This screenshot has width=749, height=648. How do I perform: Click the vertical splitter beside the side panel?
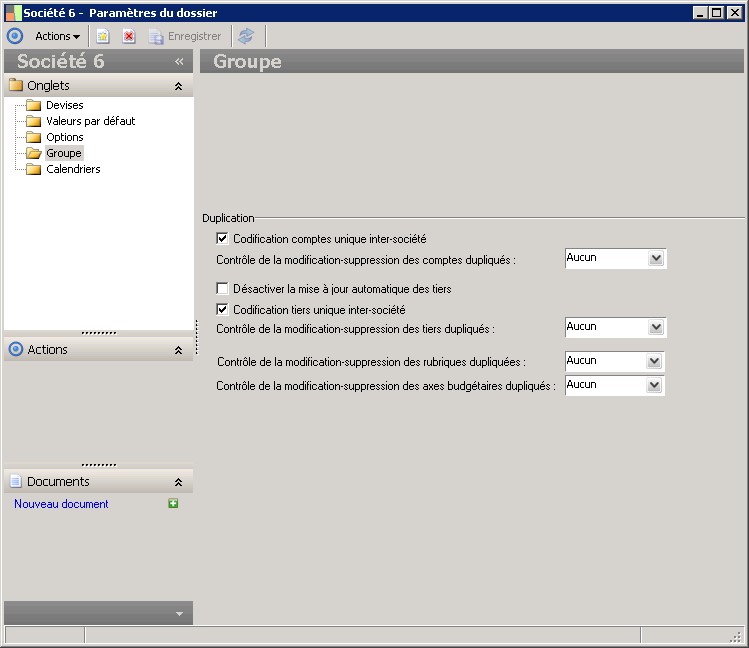coord(196,337)
